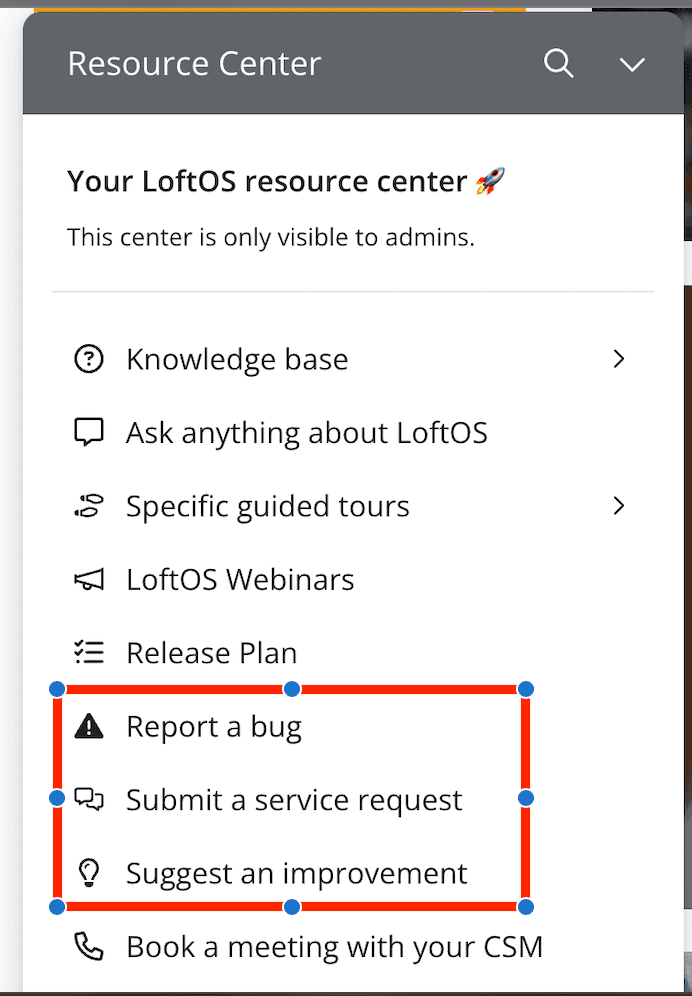Open the Knowledge base entry
This screenshot has height=996, width=692.
click(237, 359)
